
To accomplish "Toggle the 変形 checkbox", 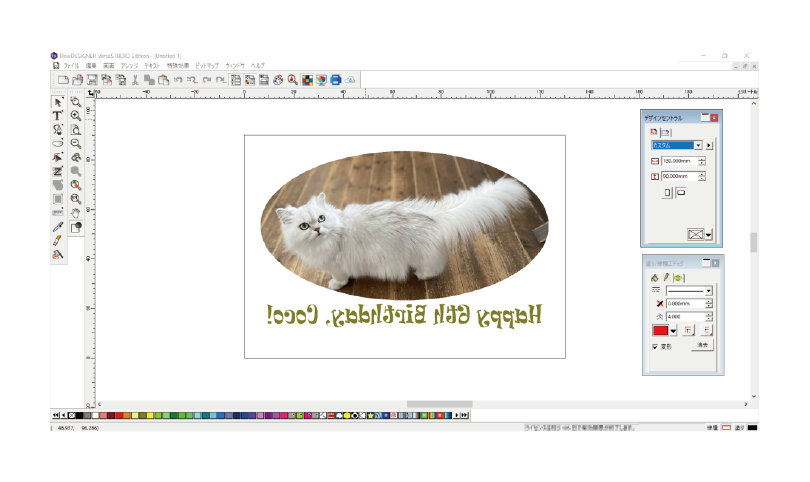I will (x=655, y=346).
